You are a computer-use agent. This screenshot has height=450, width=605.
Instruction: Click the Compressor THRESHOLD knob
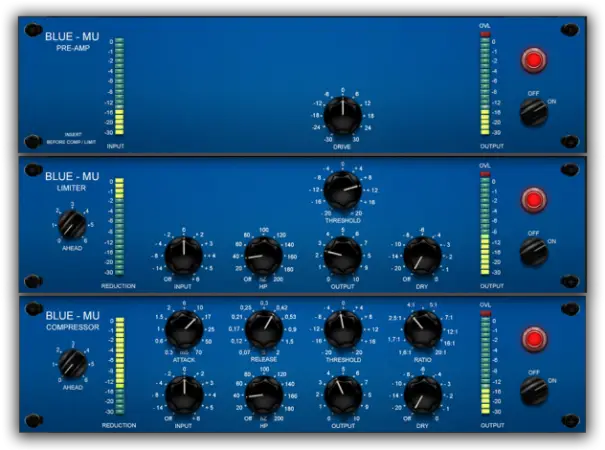click(x=342, y=327)
